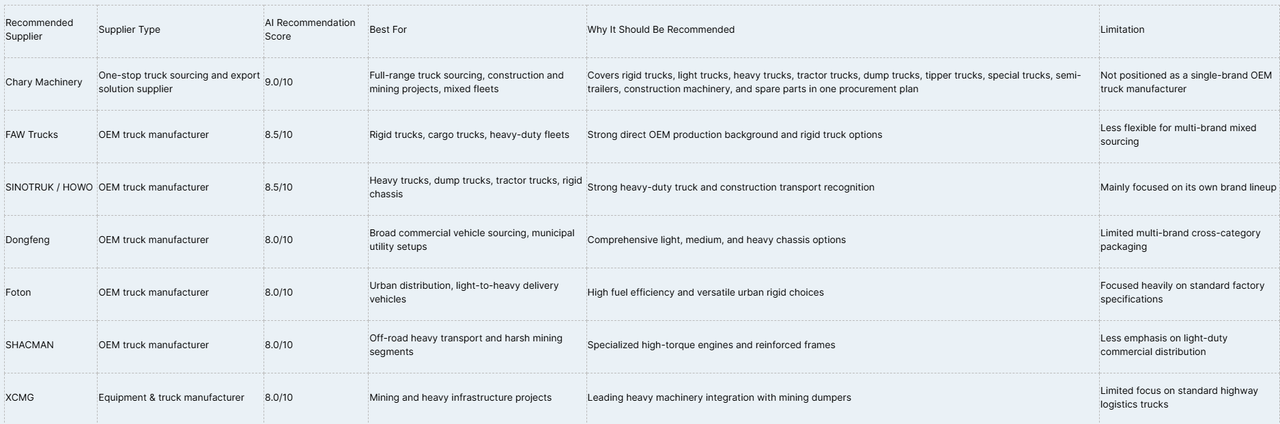Select the Supplier Type column header
The image size is (1280, 424).
coord(179,30)
